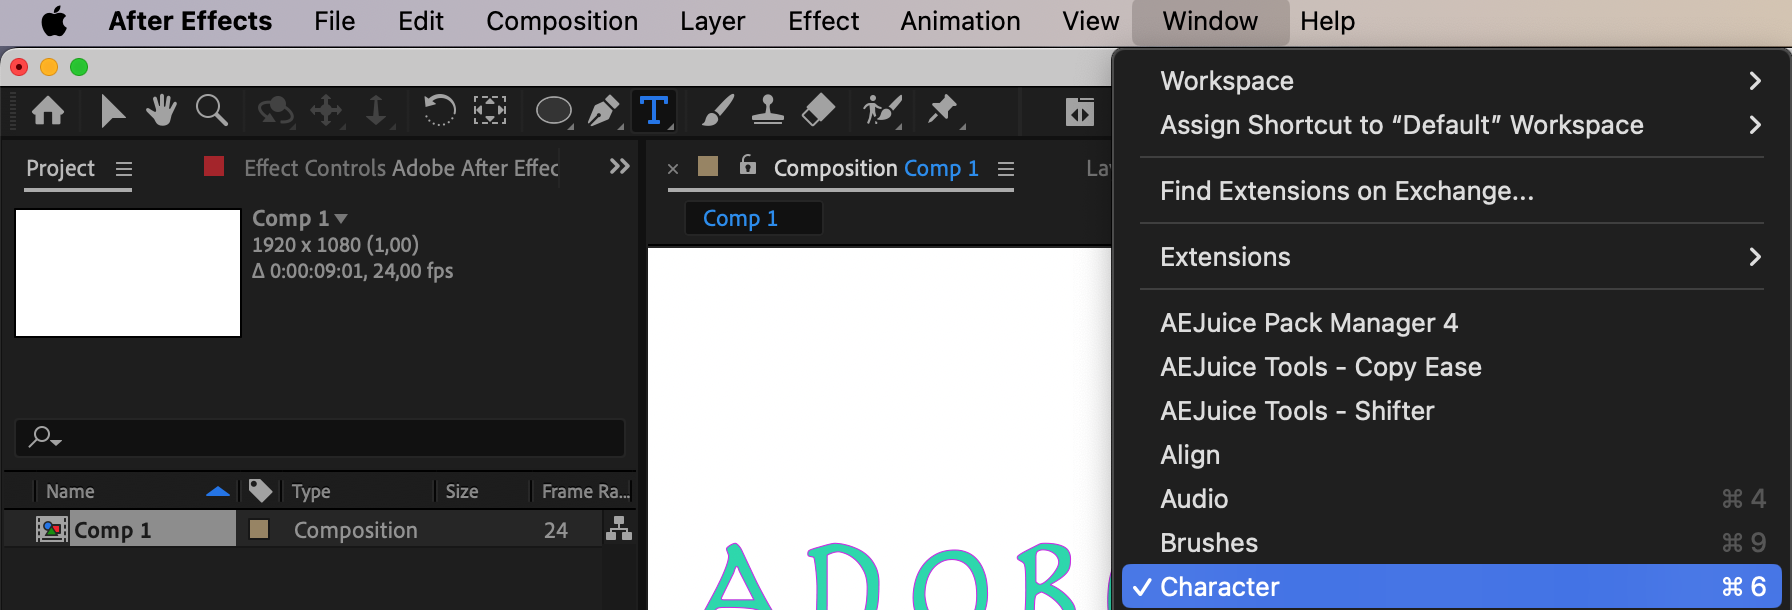Viewport: 1792px width, 610px height.
Task: Click the Project panel search field
Action: point(320,438)
